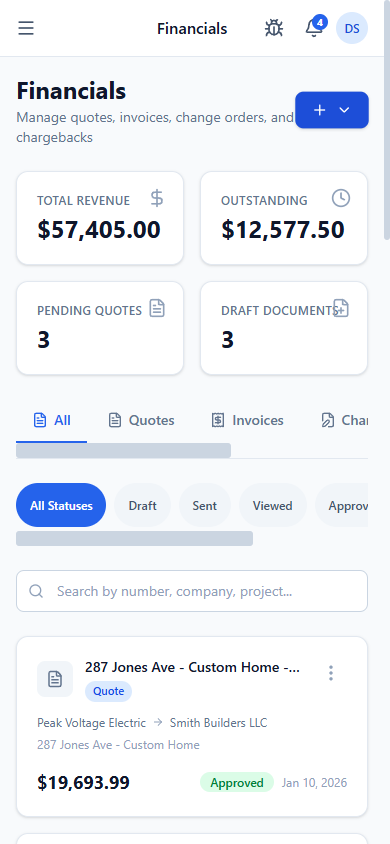This screenshot has height=844, width=390.
Task: Click Peak Voltage Electric company name
Action: 91,723
